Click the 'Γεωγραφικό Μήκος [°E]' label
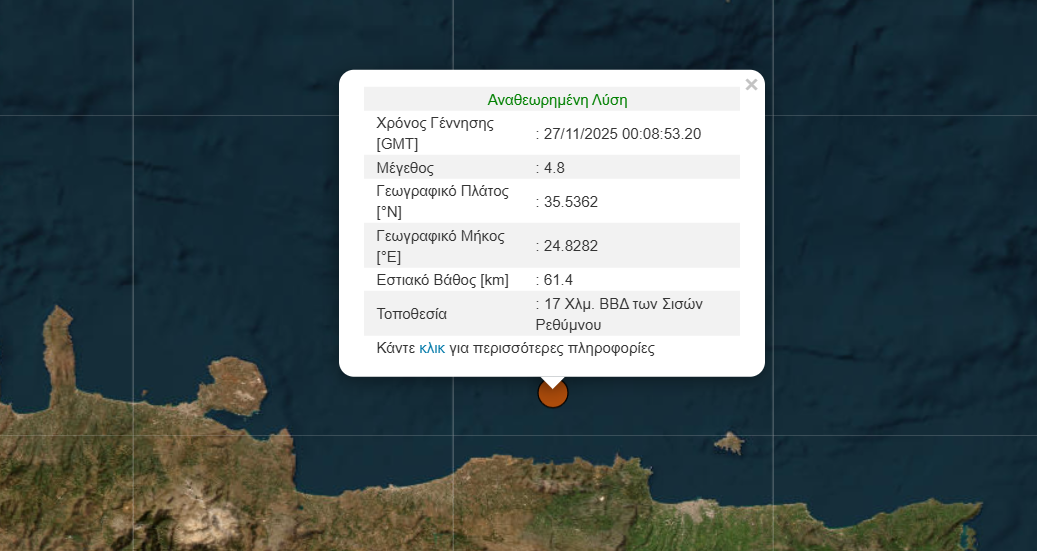Image resolution: width=1037 pixels, height=551 pixels. coord(440,246)
